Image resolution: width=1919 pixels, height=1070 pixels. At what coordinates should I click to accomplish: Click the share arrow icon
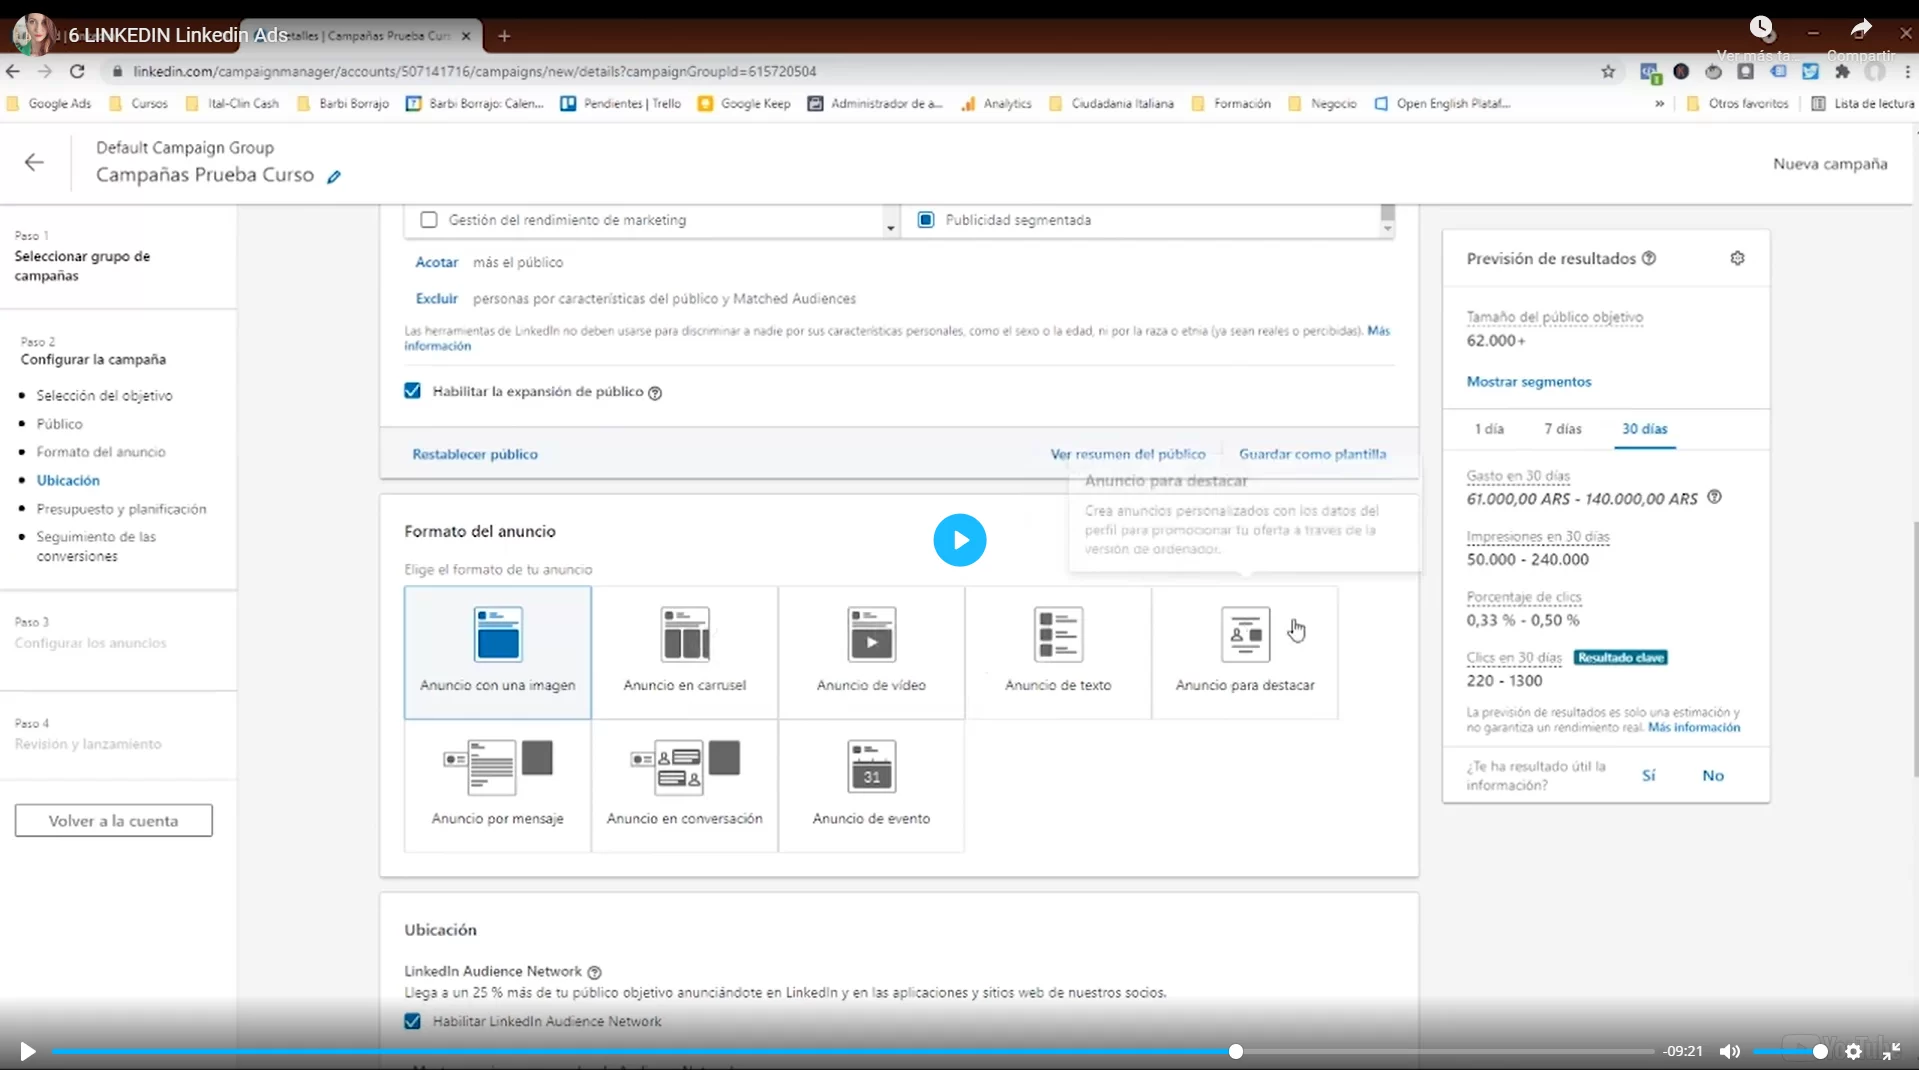[1860, 28]
